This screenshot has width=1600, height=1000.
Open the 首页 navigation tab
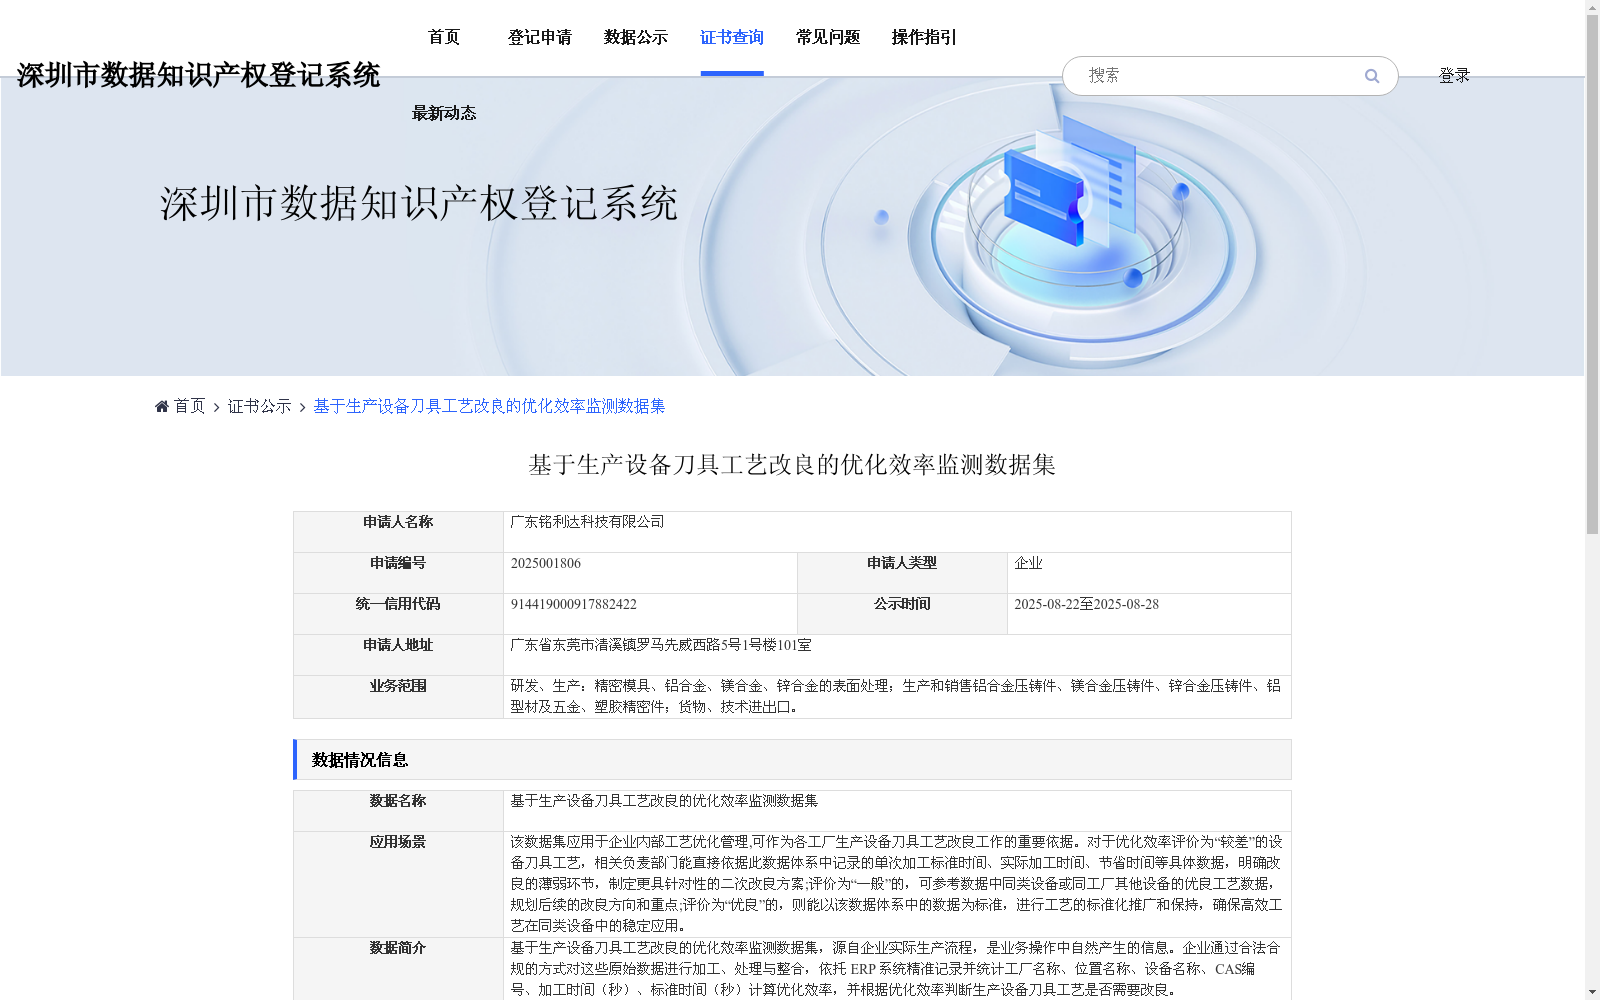[444, 37]
